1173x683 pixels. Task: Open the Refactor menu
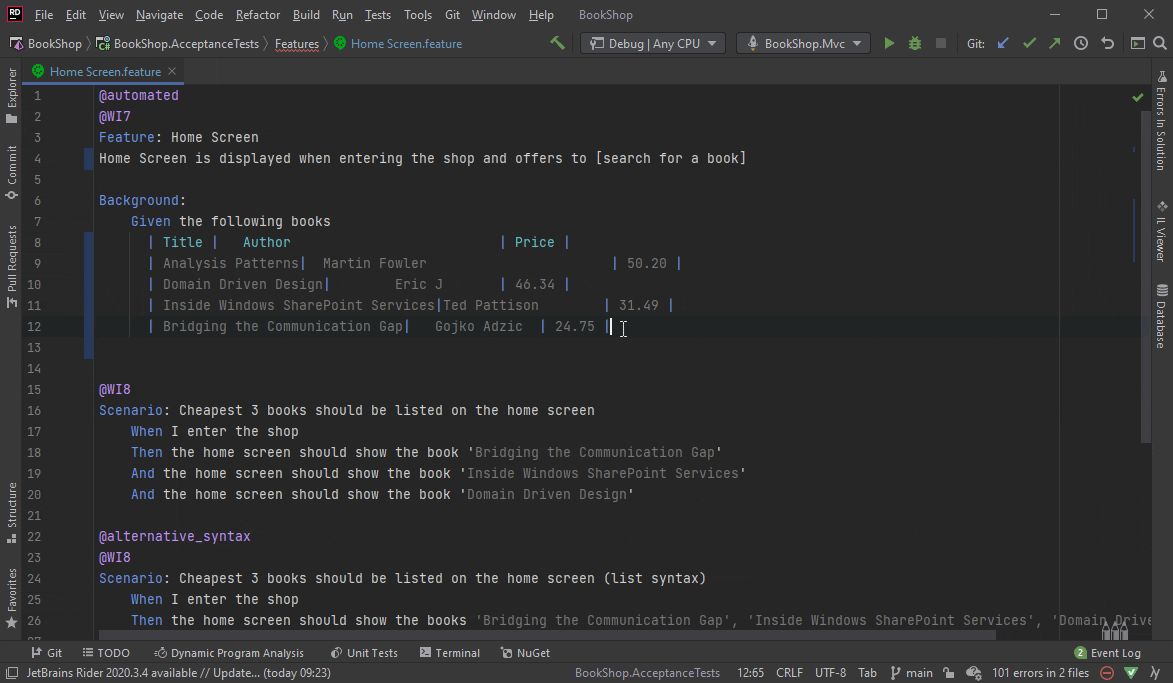pos(257,14)
